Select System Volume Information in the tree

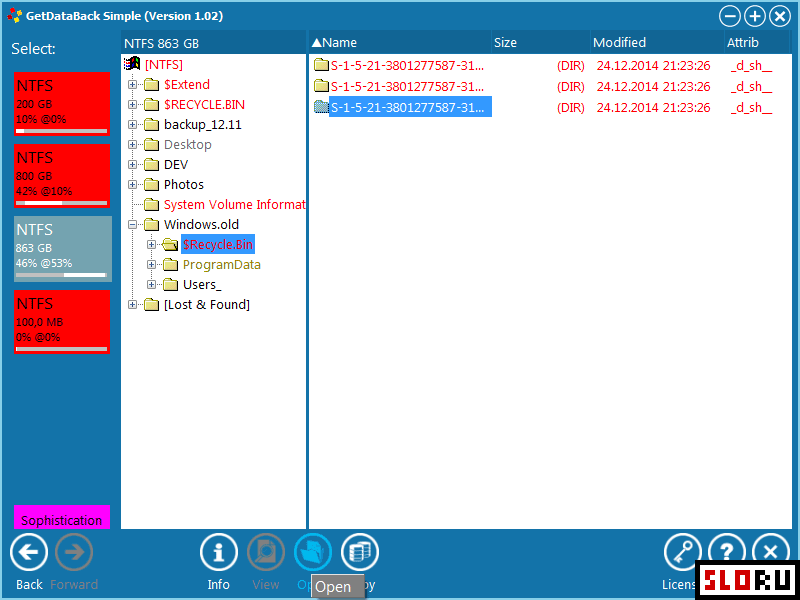(234, 205)
